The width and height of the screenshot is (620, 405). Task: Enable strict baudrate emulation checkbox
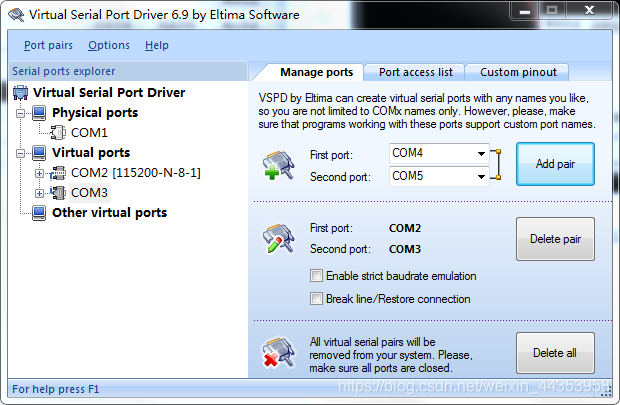[x=316, y=276]
